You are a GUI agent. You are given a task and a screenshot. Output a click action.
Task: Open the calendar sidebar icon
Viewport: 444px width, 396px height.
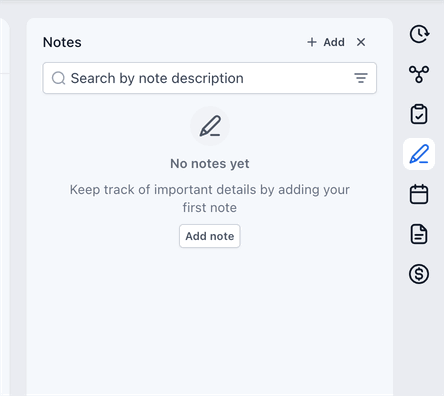419,194
